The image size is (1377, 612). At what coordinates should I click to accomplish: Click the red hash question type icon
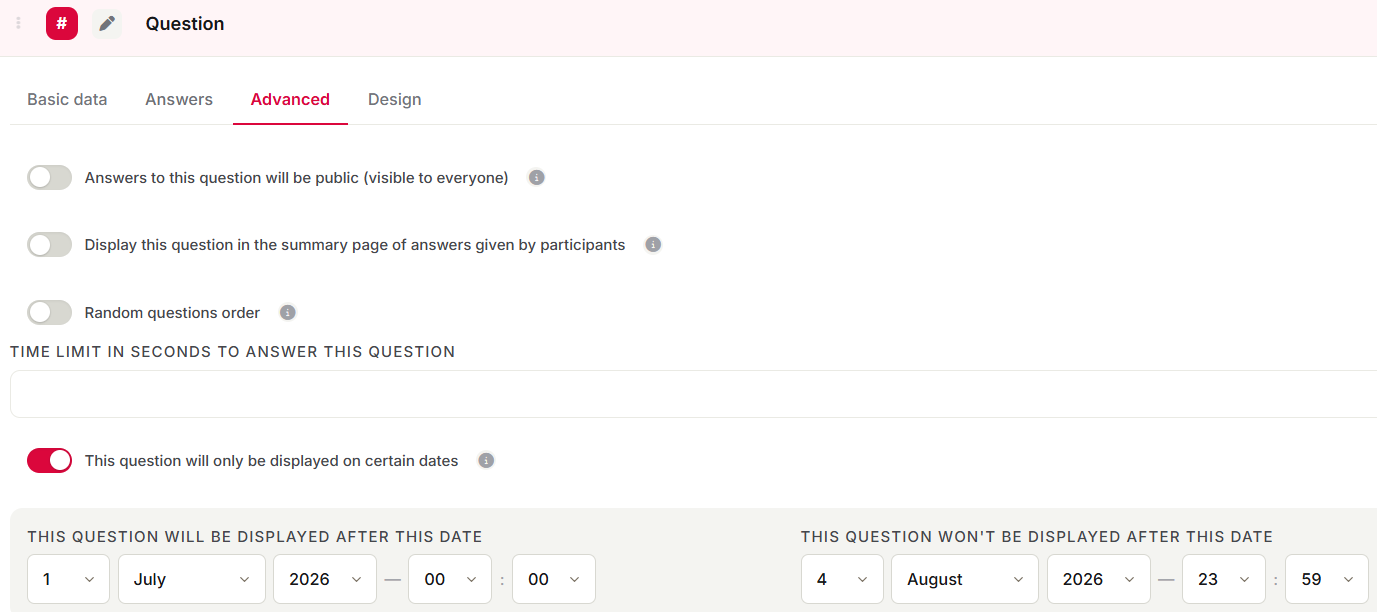[62, 24]
